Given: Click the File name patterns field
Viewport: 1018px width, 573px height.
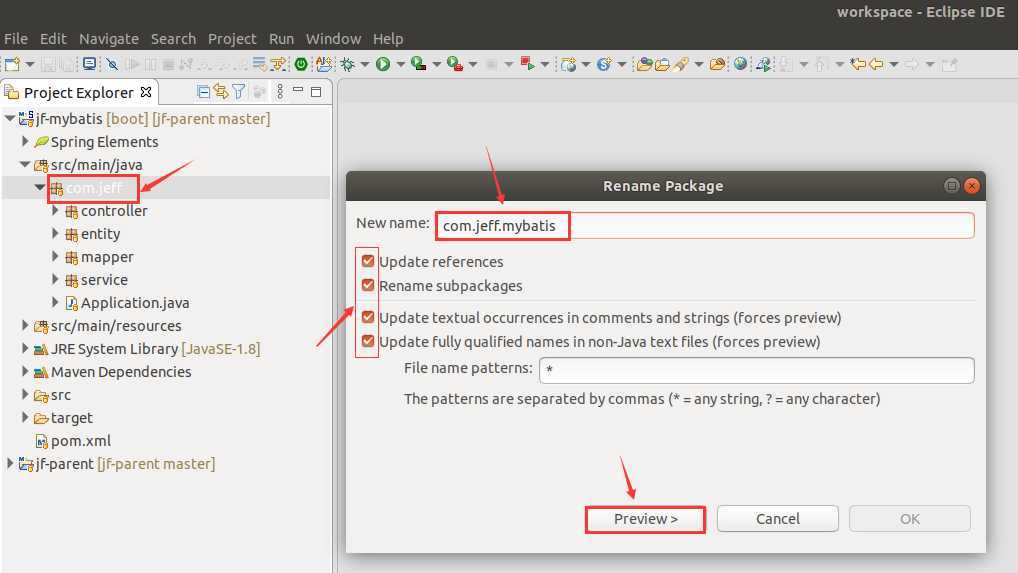Looking at the screenshot, I should point(757,370).
